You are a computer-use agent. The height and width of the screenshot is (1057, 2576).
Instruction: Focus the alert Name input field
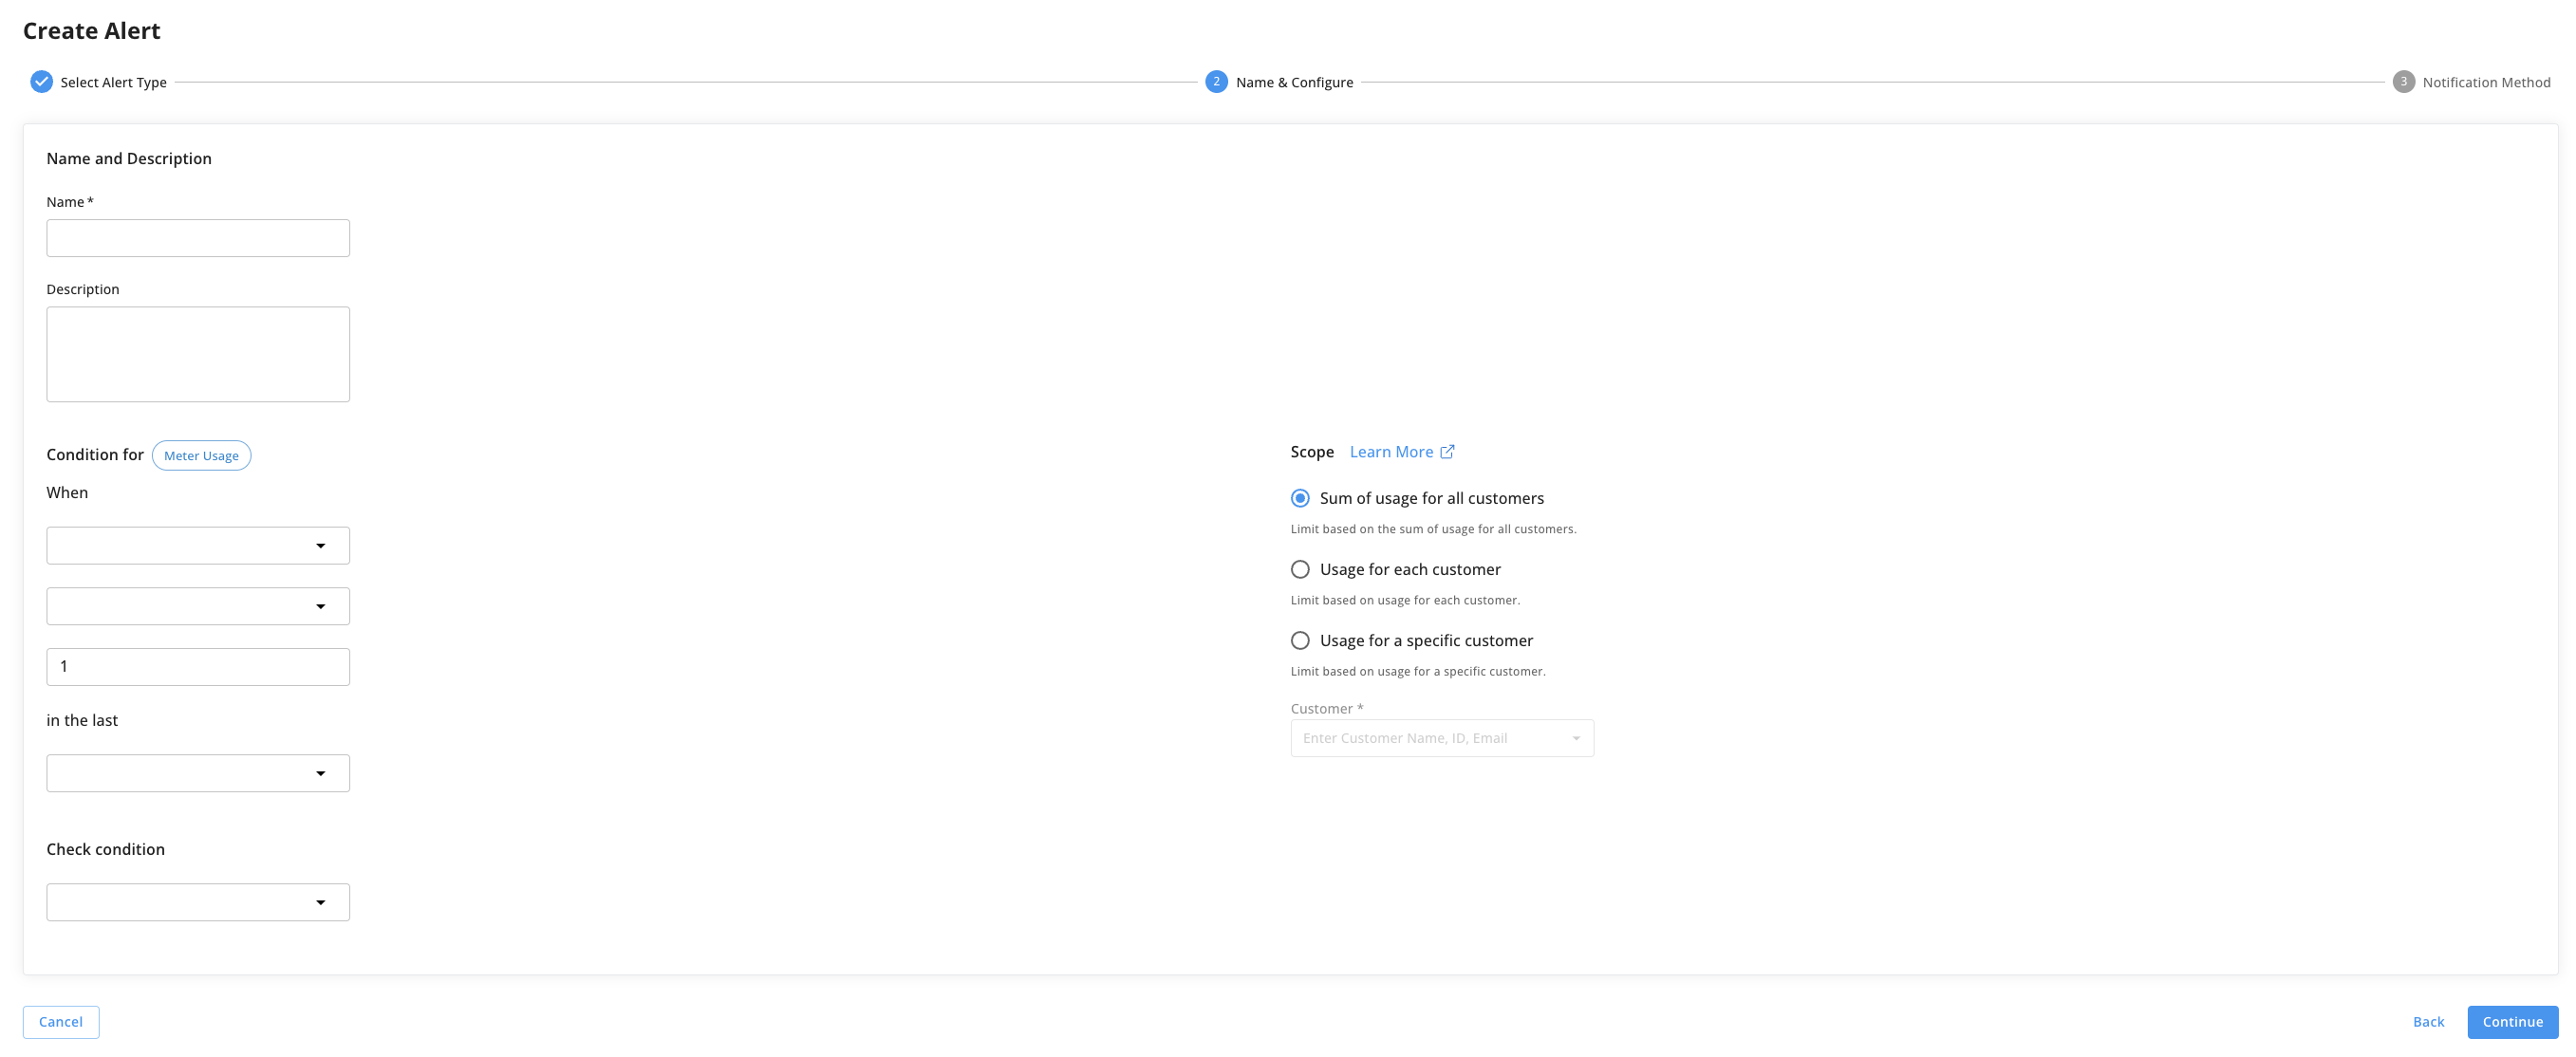point(198,238)
